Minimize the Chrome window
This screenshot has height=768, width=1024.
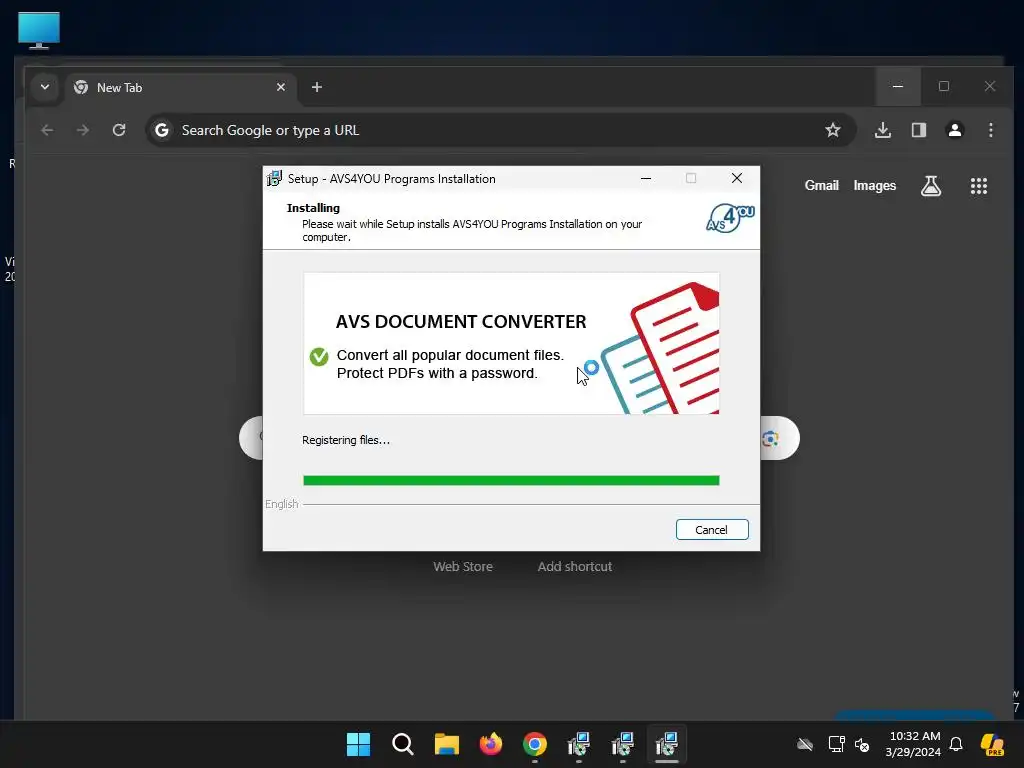click(898, 86)
